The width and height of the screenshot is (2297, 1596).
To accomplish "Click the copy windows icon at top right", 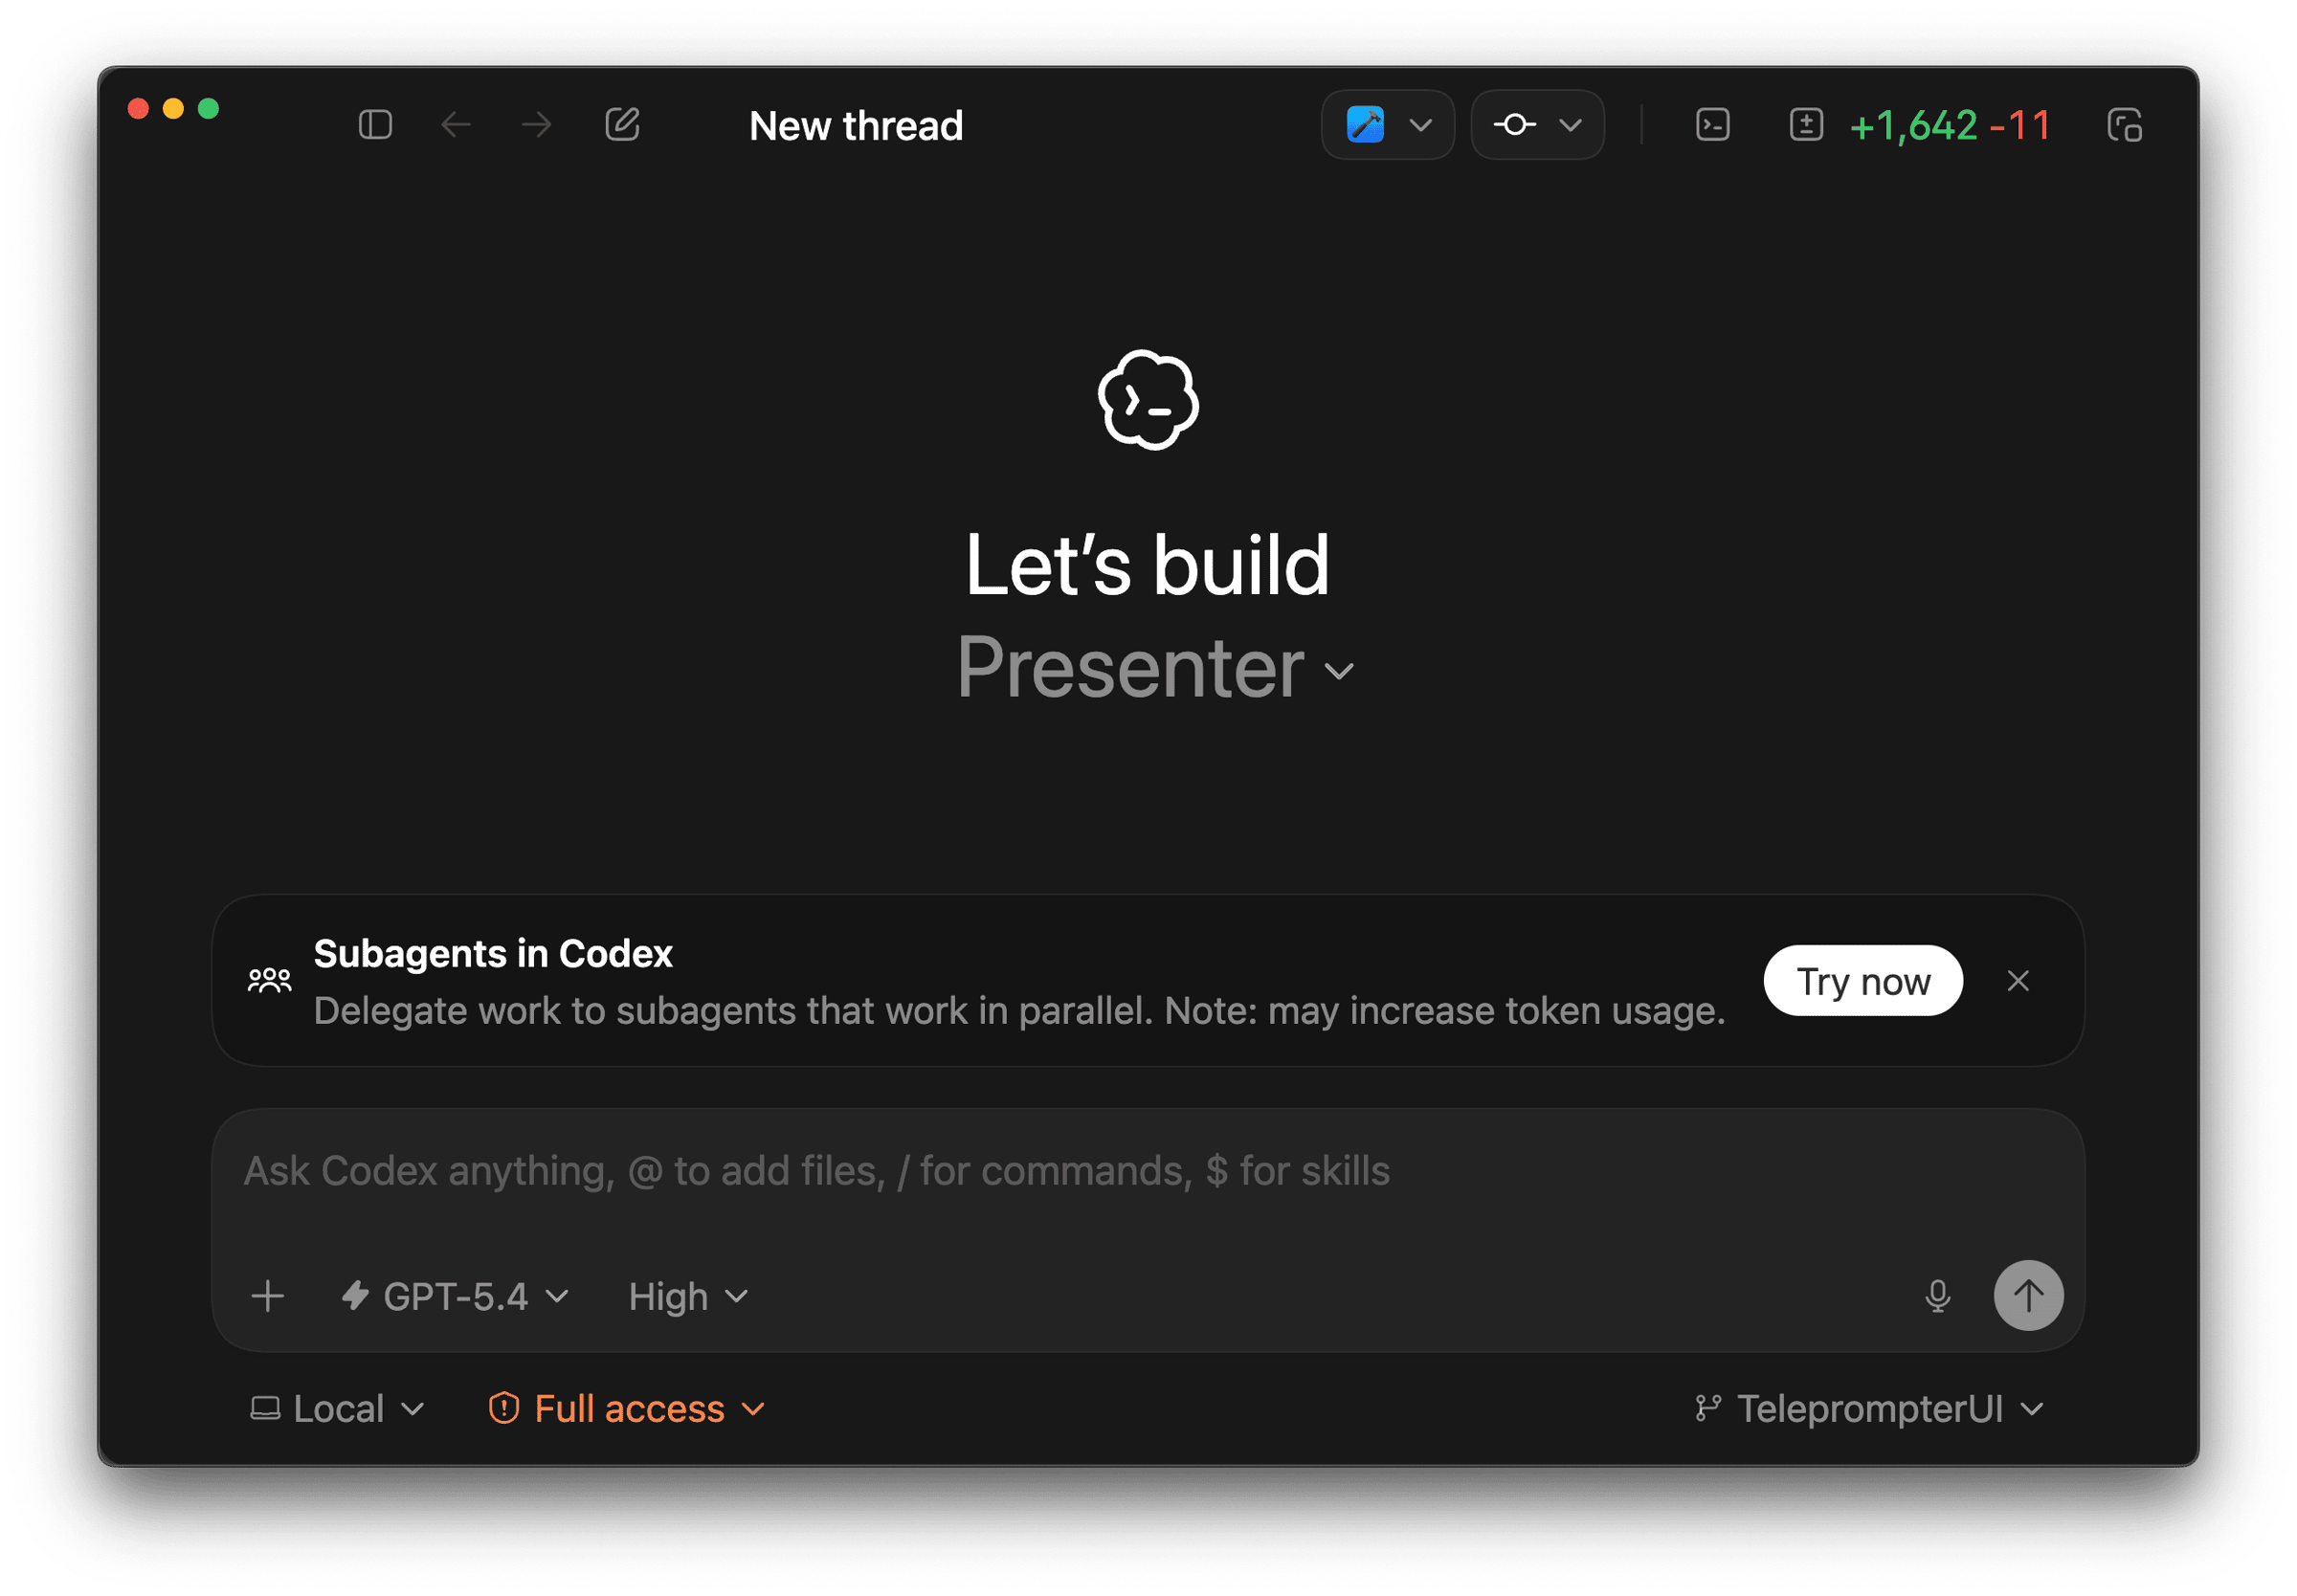I will (2124, 126).
